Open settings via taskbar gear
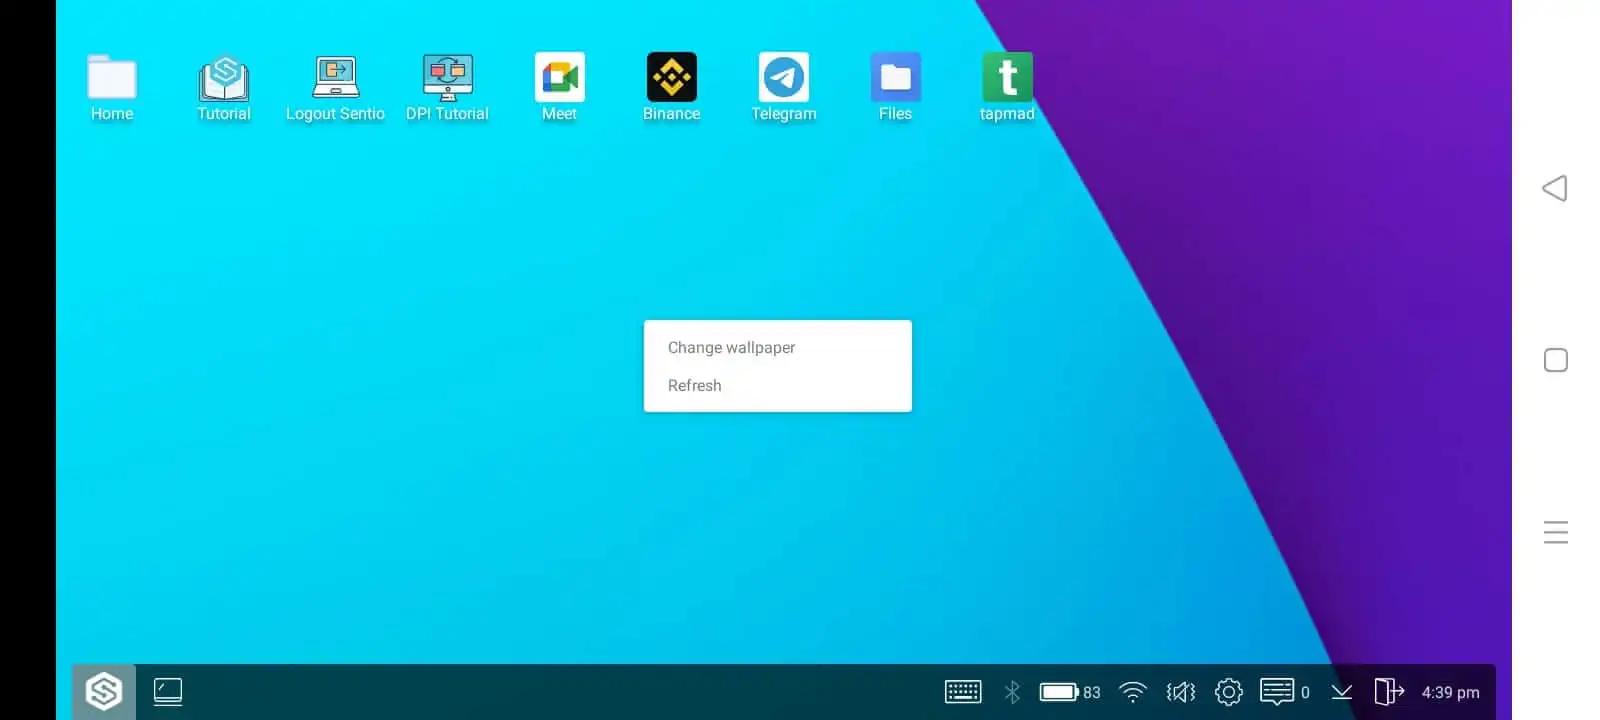This screenshot has width=1600, height=720. (x=1228, y=692)
